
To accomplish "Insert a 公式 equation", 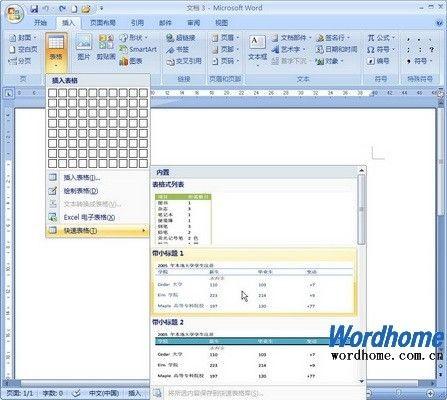I will 381,38.
